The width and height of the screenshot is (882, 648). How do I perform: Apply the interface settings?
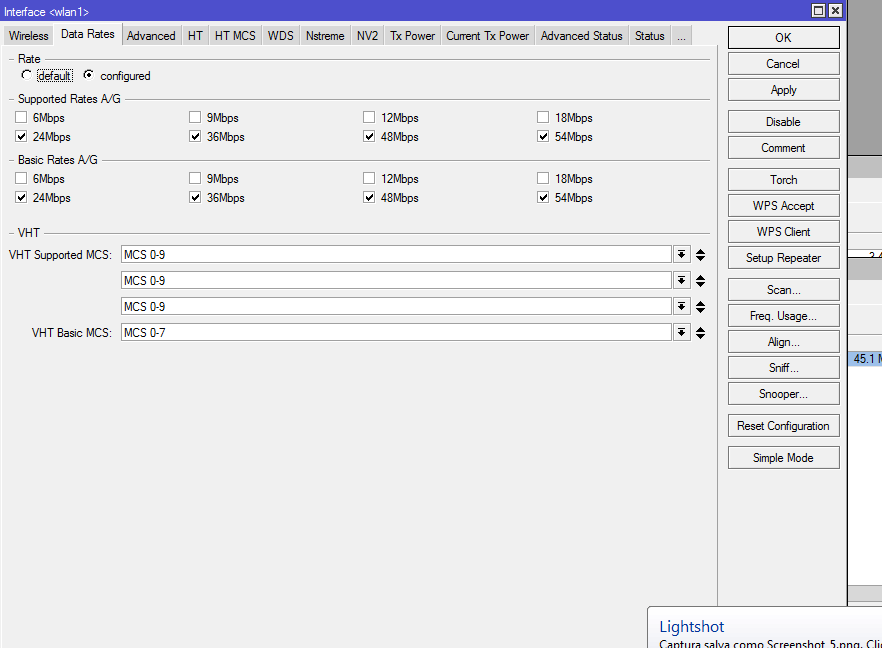coord(784,89)
